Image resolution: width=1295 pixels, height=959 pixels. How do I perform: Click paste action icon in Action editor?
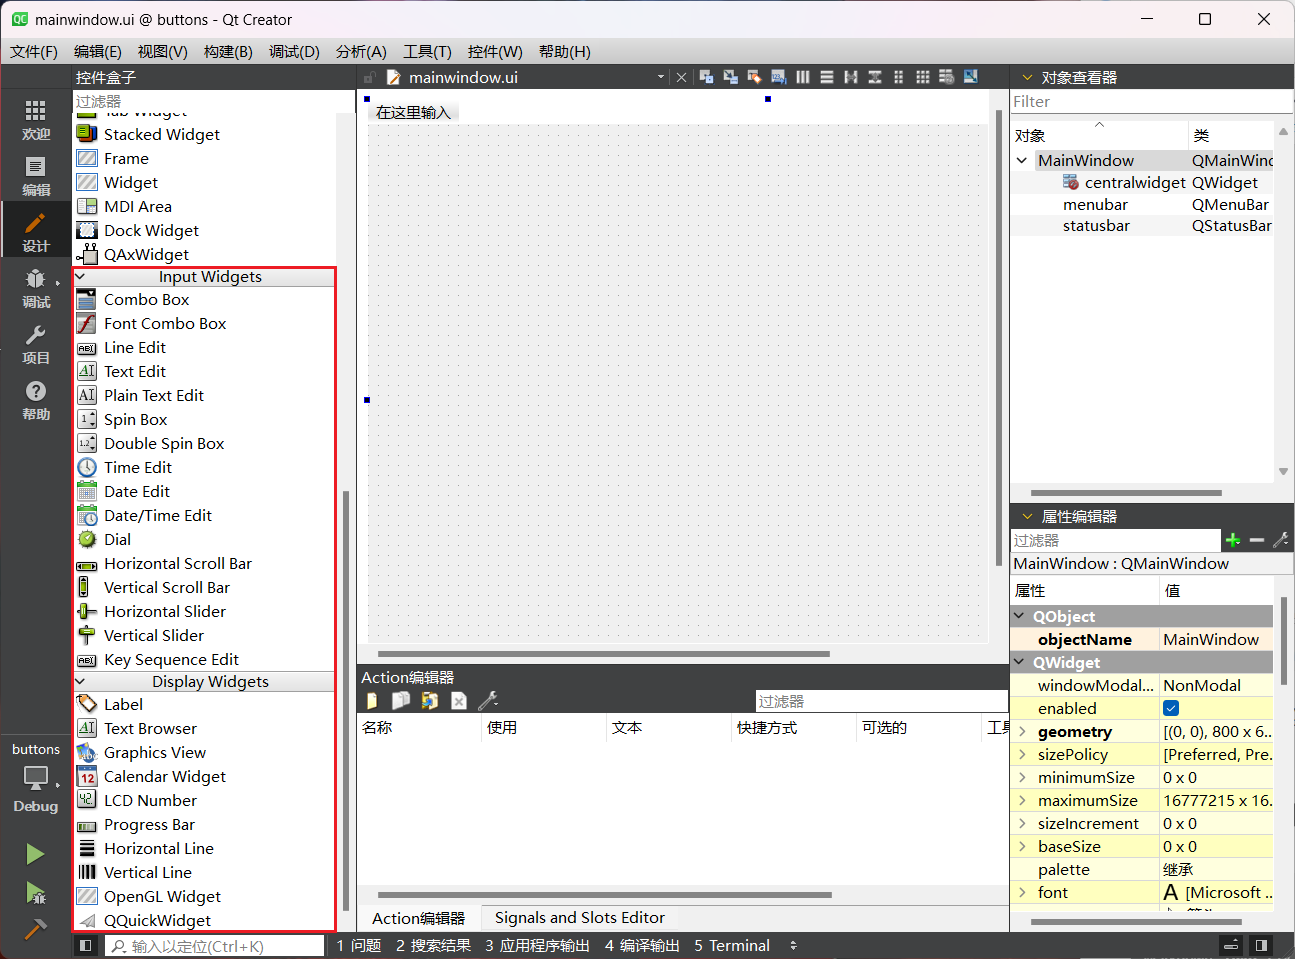430,701
